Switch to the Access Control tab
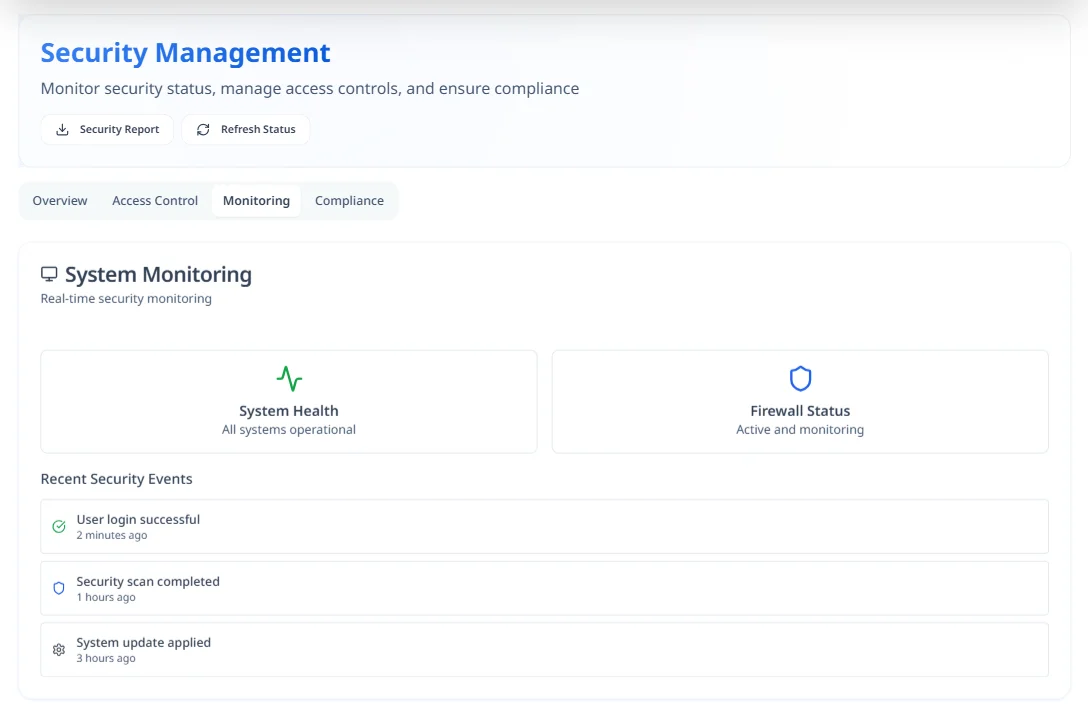This screenshot has height=728, width=1088. [155, 201]
